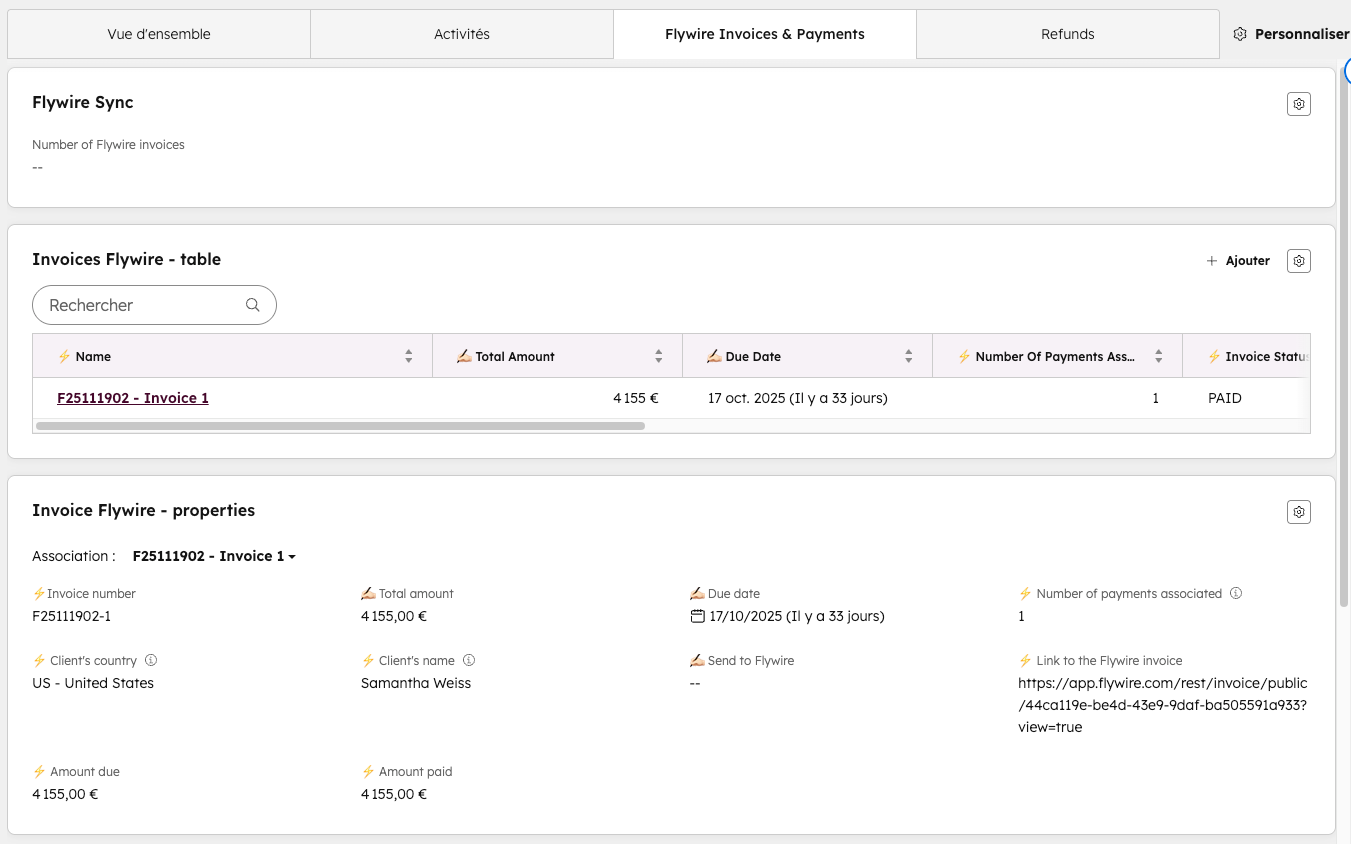The image size is (1351, 844).
Task: Open Invoices Flywire table settings gear
Action: [x=1298, y=261]
